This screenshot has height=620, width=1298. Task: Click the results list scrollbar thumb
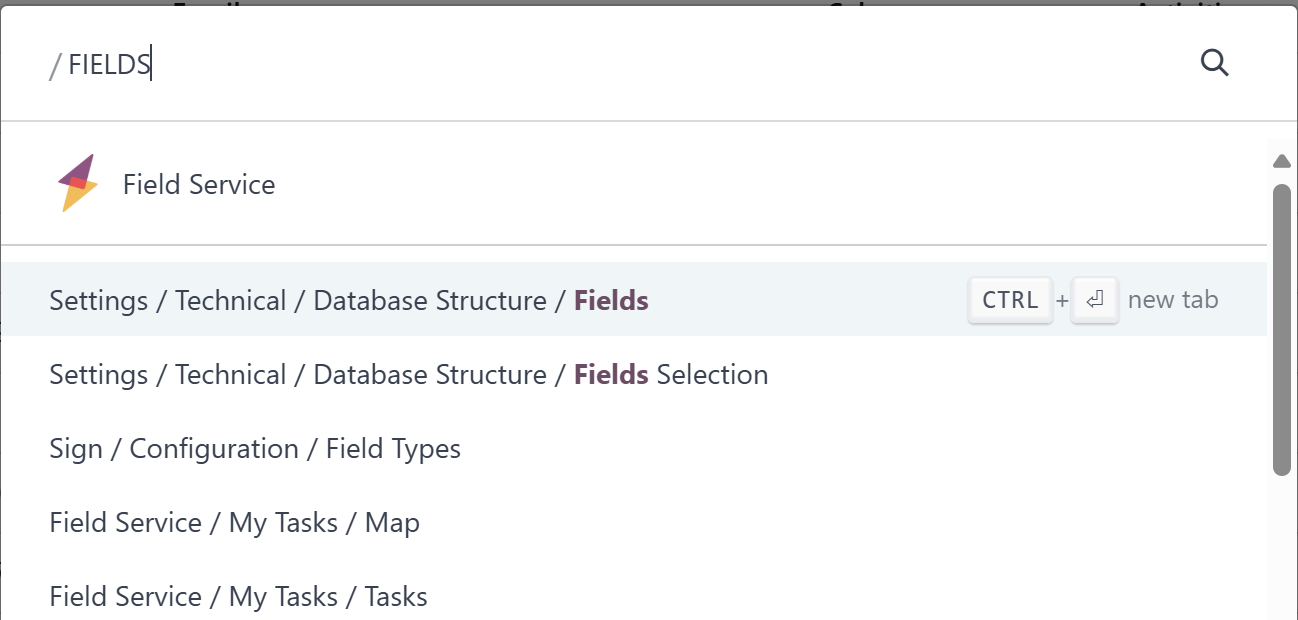(1281, 329)
